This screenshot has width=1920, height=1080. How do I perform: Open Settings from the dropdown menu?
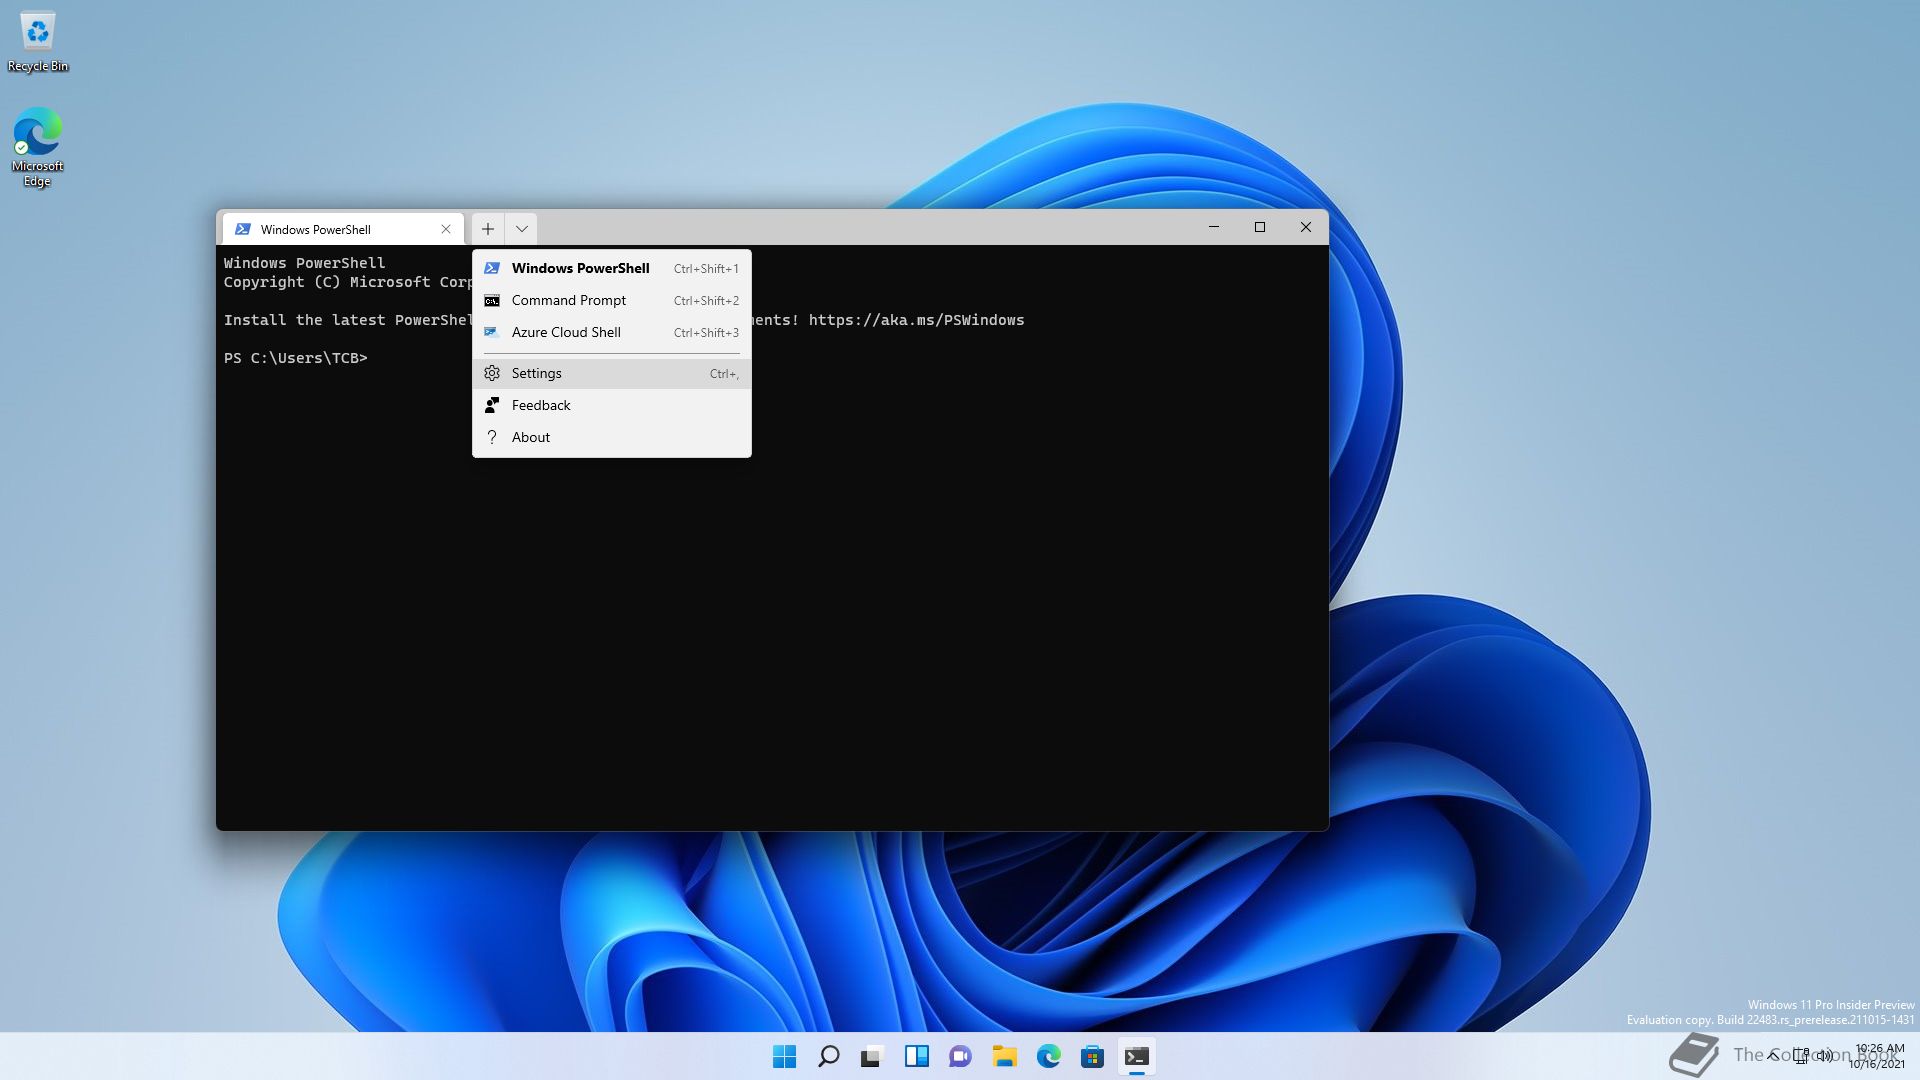(x=537, y=373)
